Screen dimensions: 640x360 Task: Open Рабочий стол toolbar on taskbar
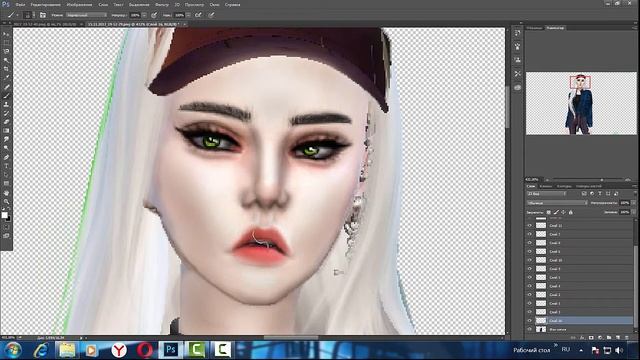(531, 350)
